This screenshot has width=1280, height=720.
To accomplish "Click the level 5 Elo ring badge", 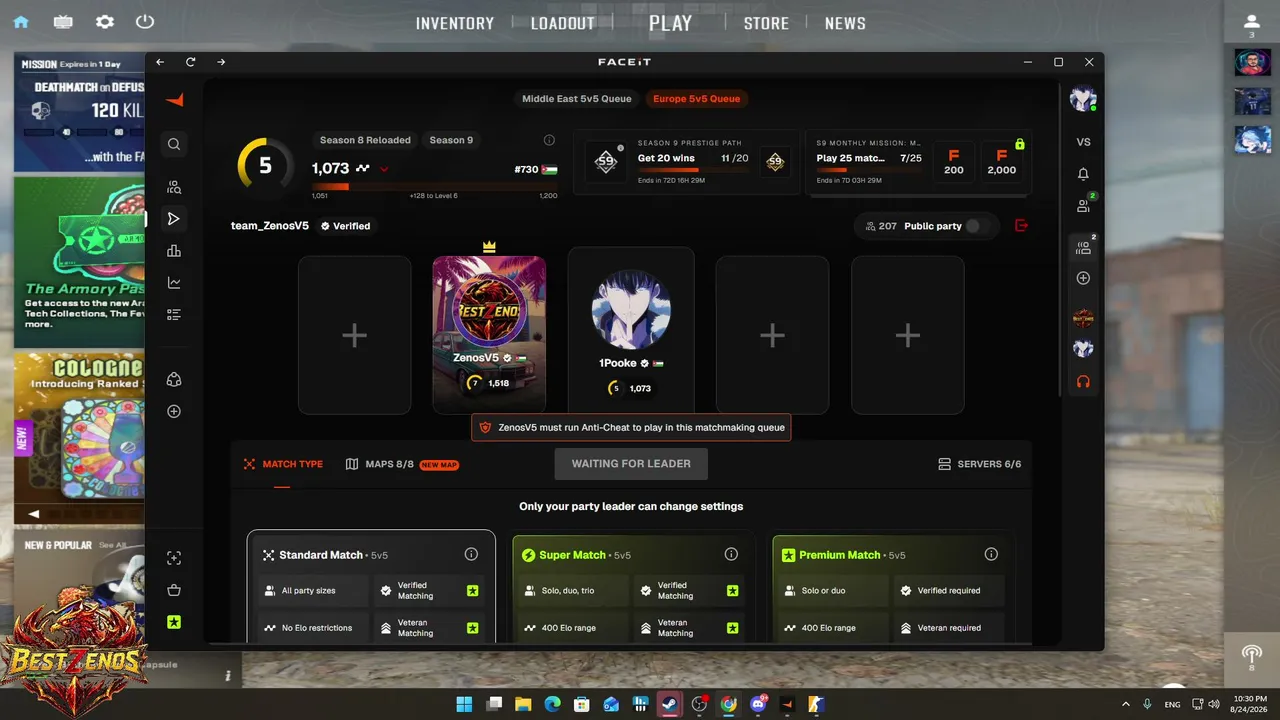I will [265, 165].
